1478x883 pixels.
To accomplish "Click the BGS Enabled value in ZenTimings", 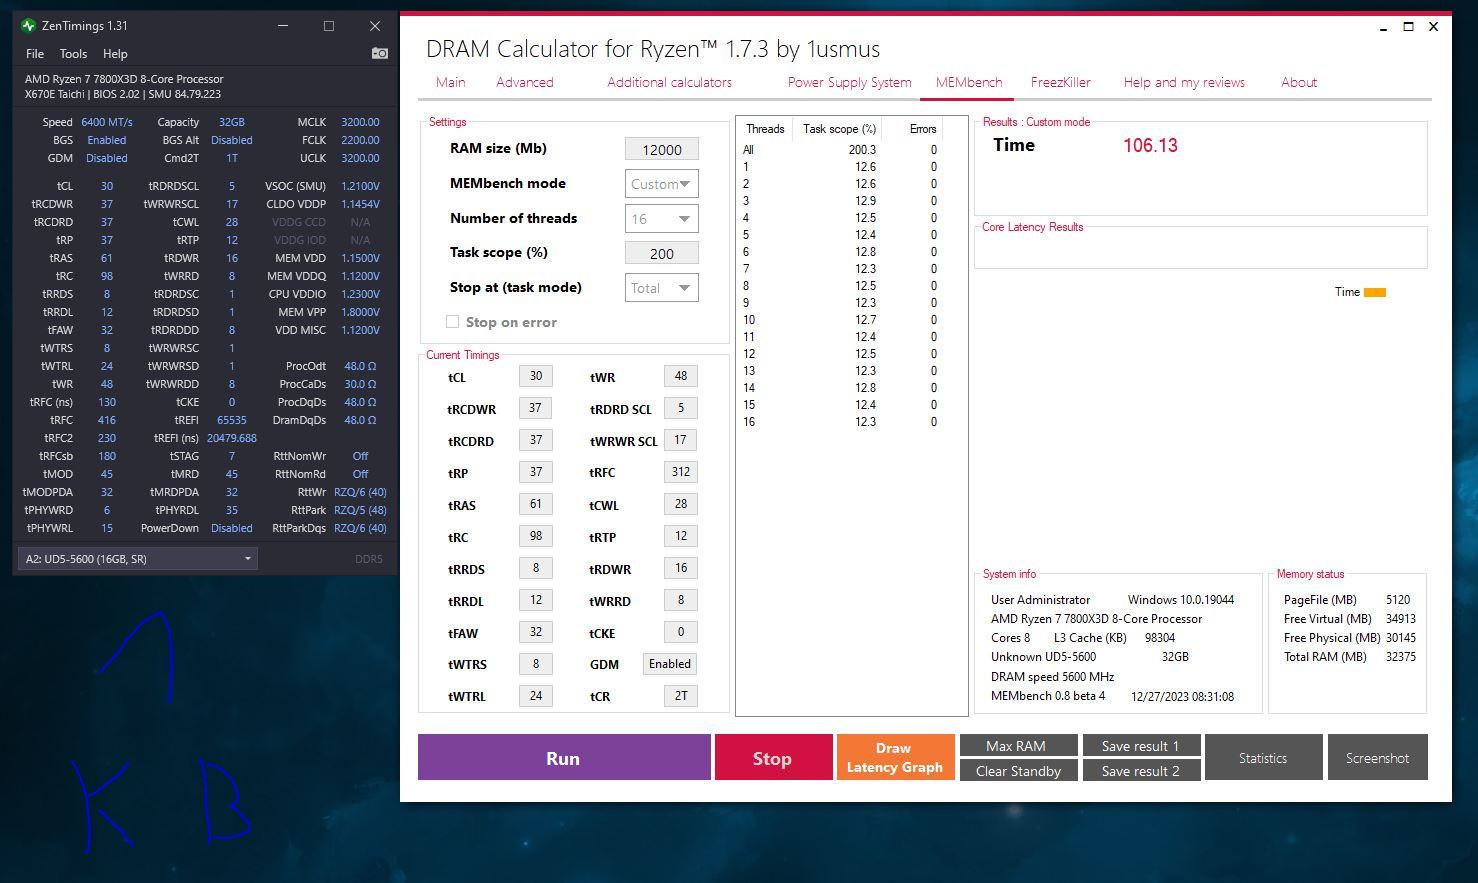I will [107, 140].
